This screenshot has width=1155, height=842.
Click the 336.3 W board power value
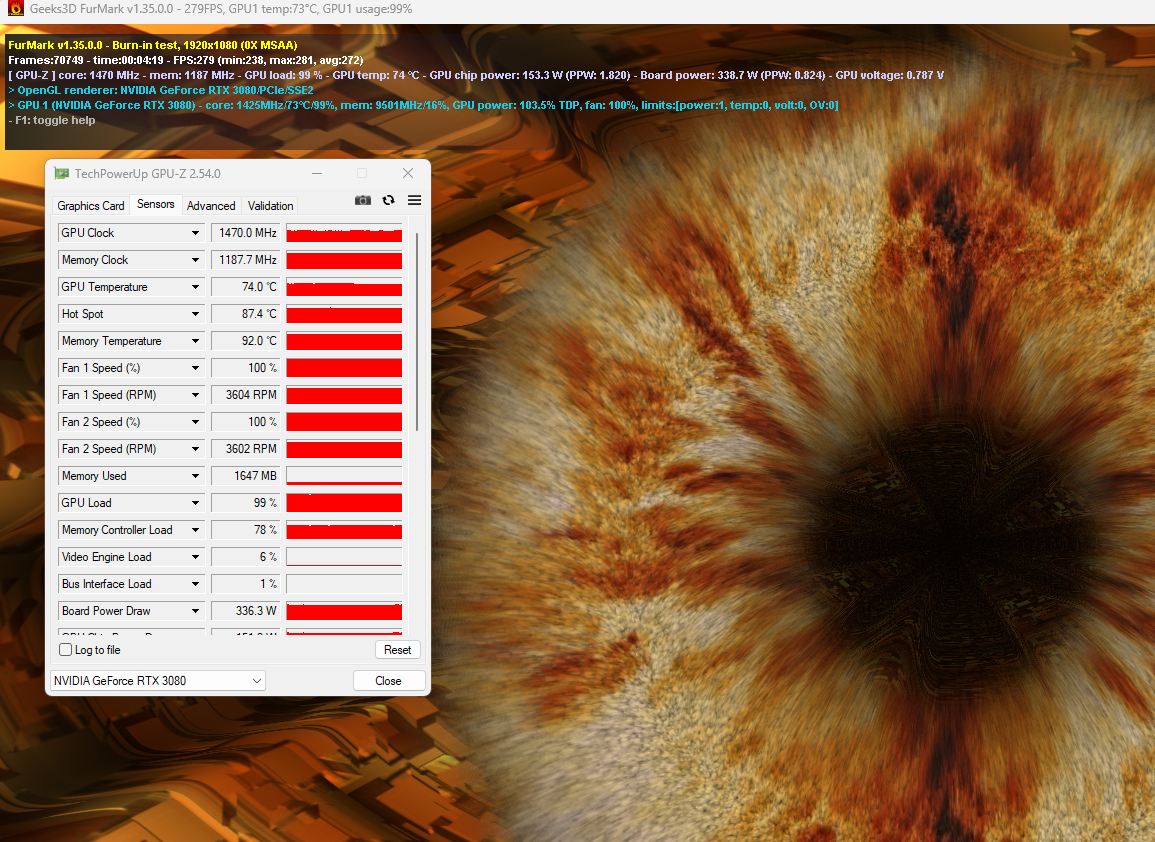coord(245,611)
